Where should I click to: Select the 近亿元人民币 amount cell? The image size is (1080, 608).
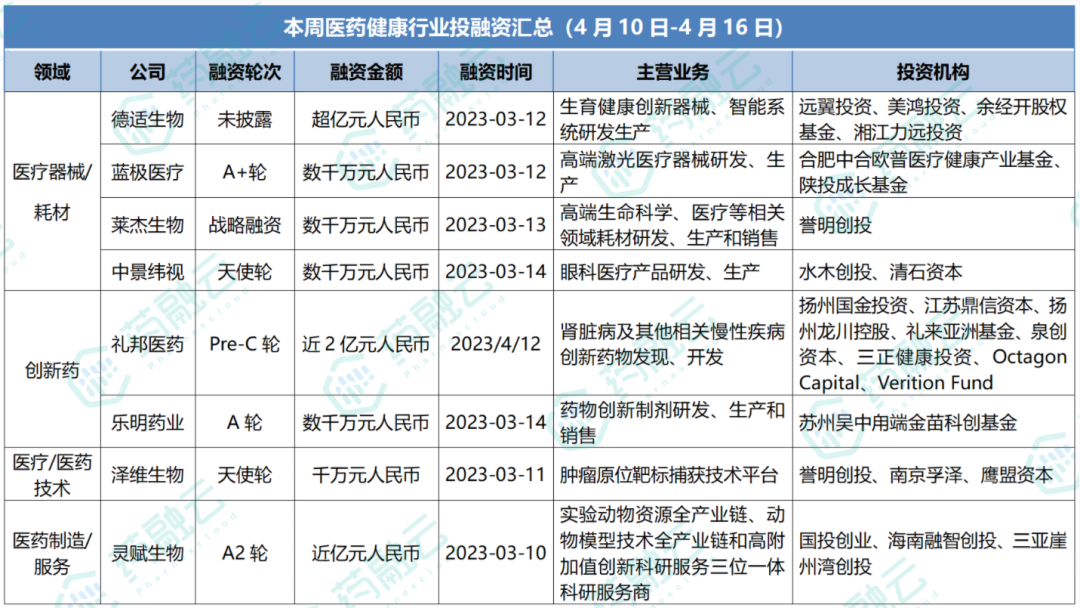[366, 553]
